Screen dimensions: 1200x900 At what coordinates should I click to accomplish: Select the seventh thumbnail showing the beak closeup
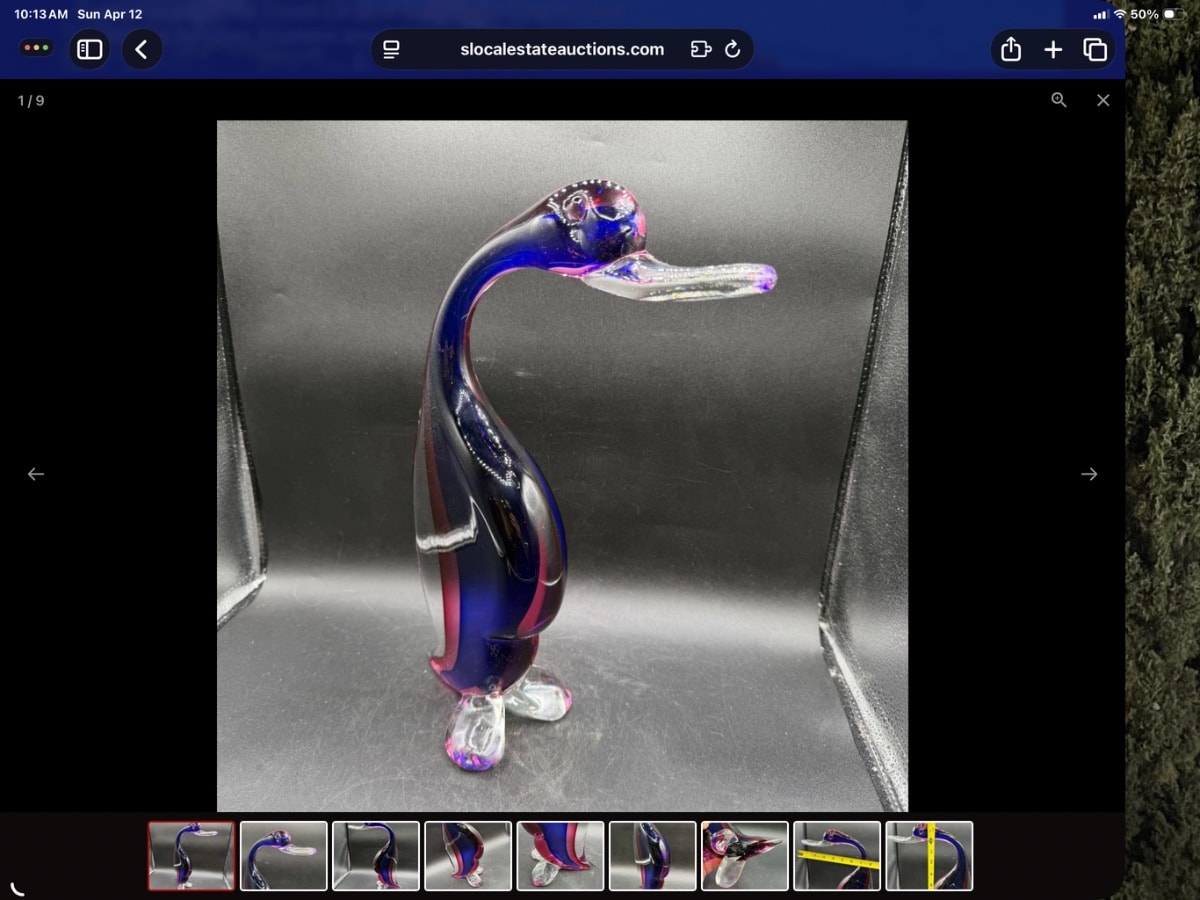tap(745, 856)
